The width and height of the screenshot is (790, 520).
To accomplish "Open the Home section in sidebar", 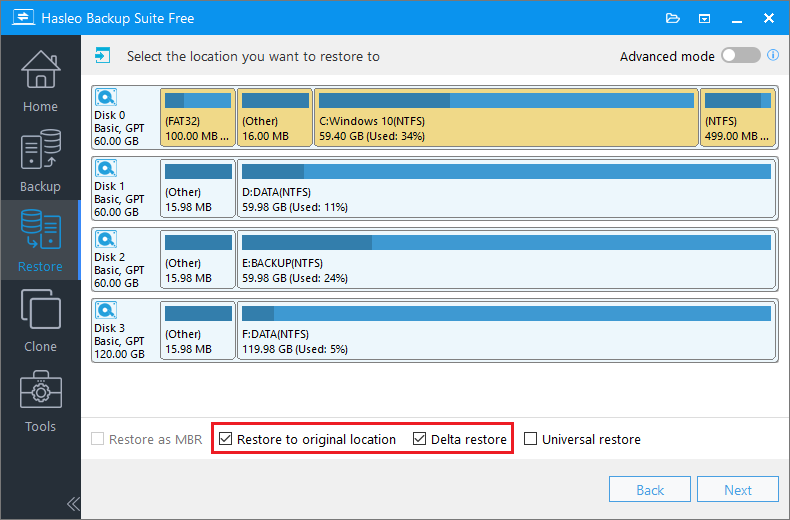I will [40, 82].
